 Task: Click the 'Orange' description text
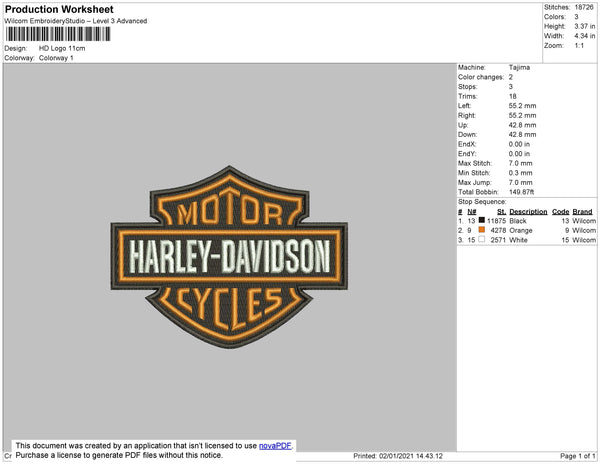[521, 231]
